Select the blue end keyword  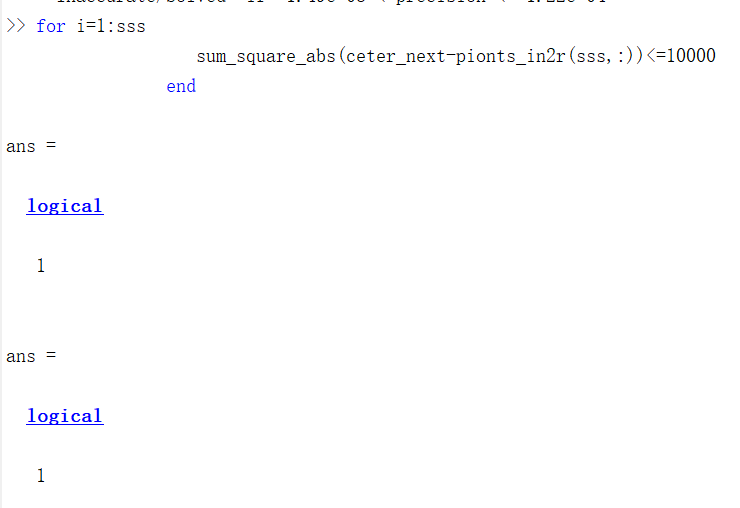tap(181, 86)
